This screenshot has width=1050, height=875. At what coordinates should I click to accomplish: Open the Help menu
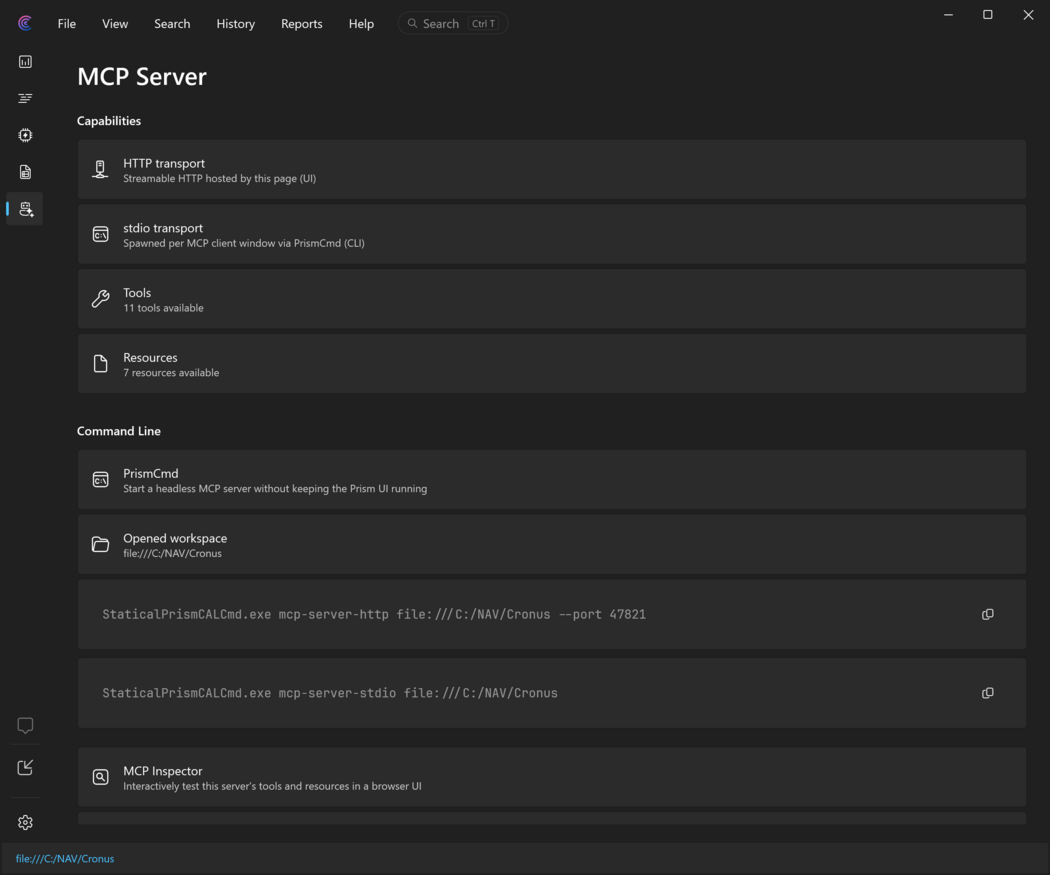click(361, 23)
